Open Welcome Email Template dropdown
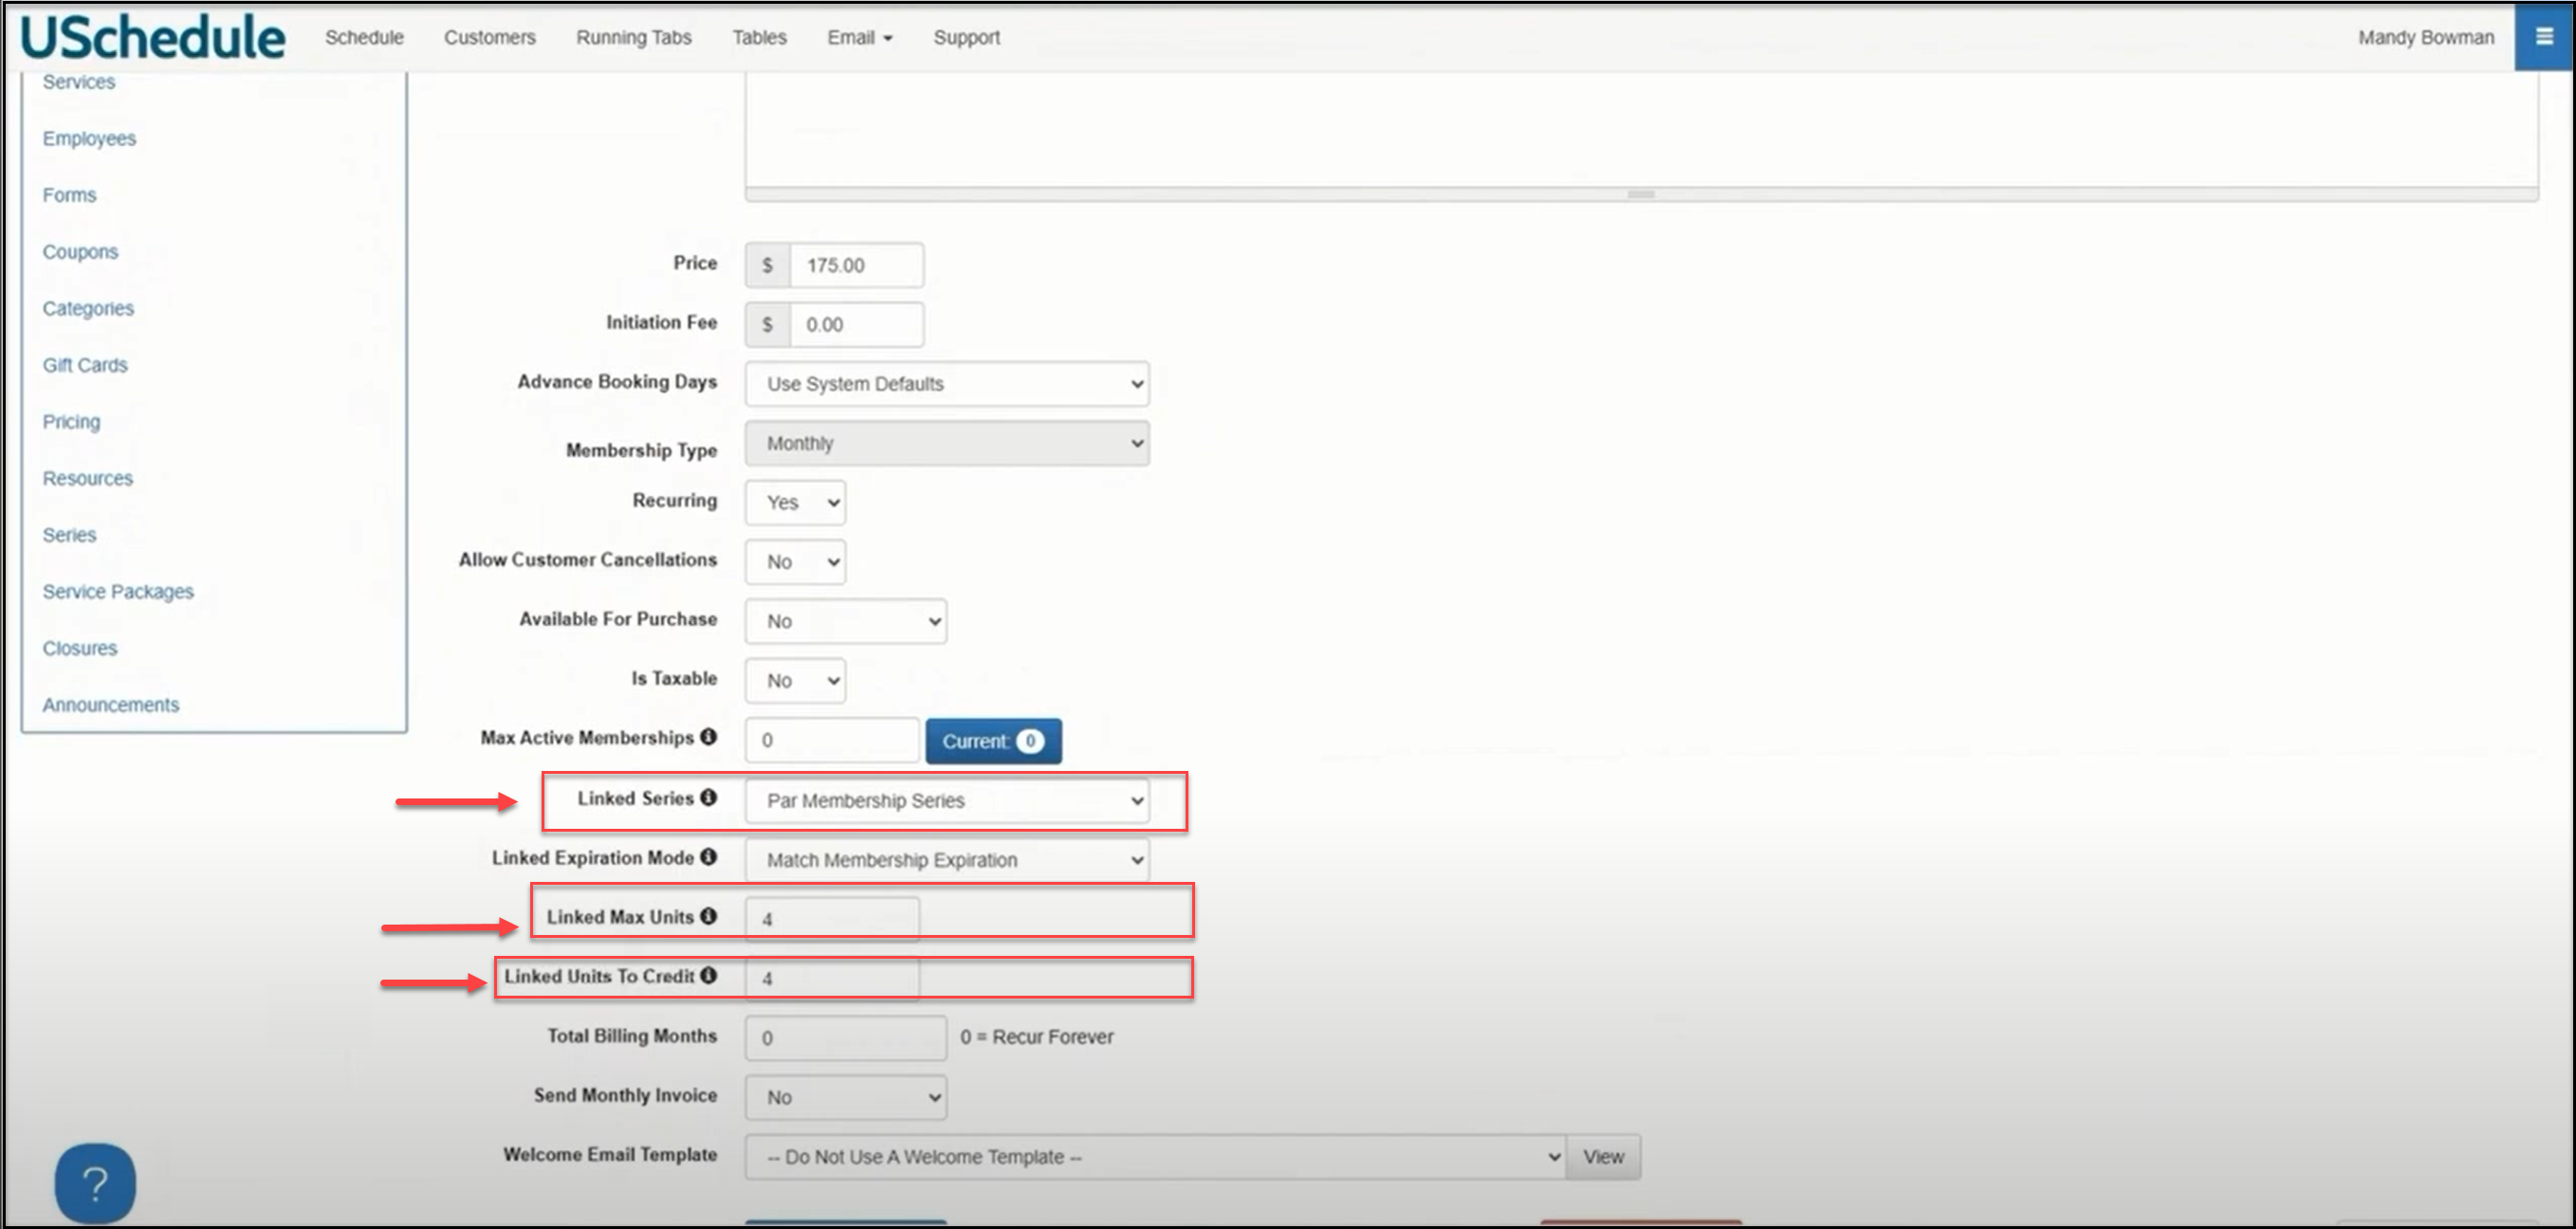This screenshot has width=2576, height=1229. click(1154, 1157)
